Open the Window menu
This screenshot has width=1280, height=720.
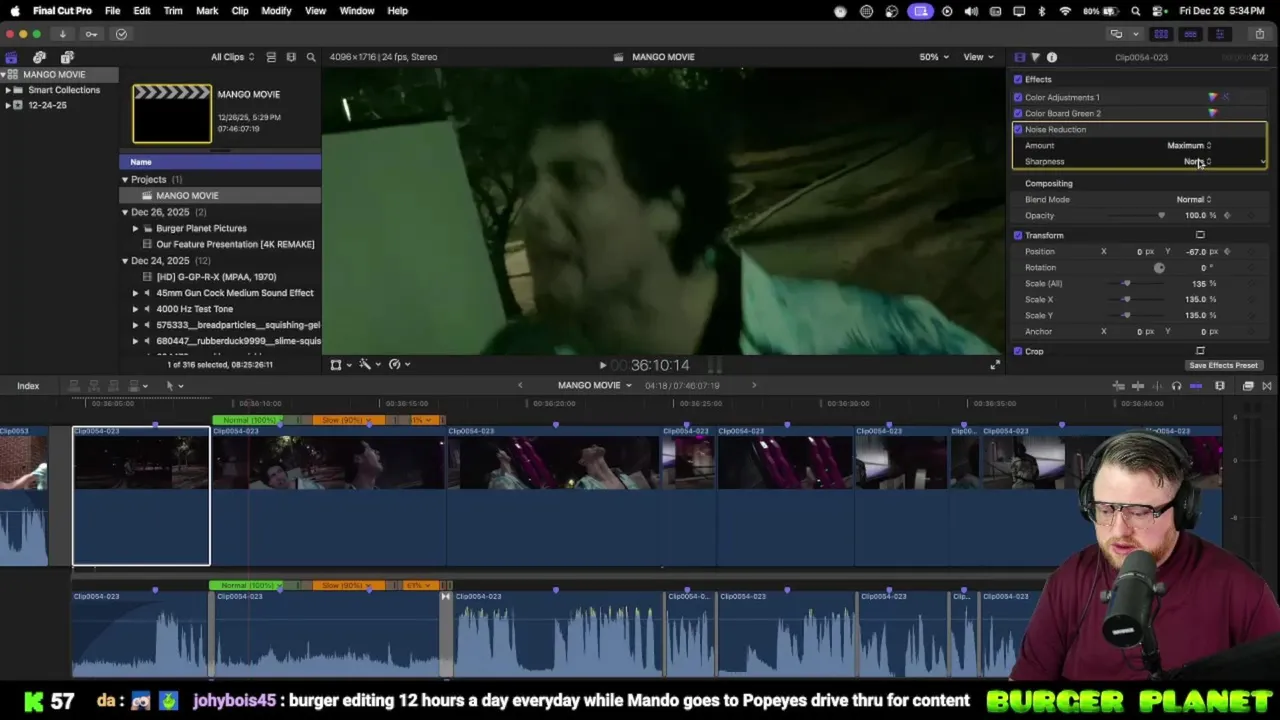coord(357,11)
